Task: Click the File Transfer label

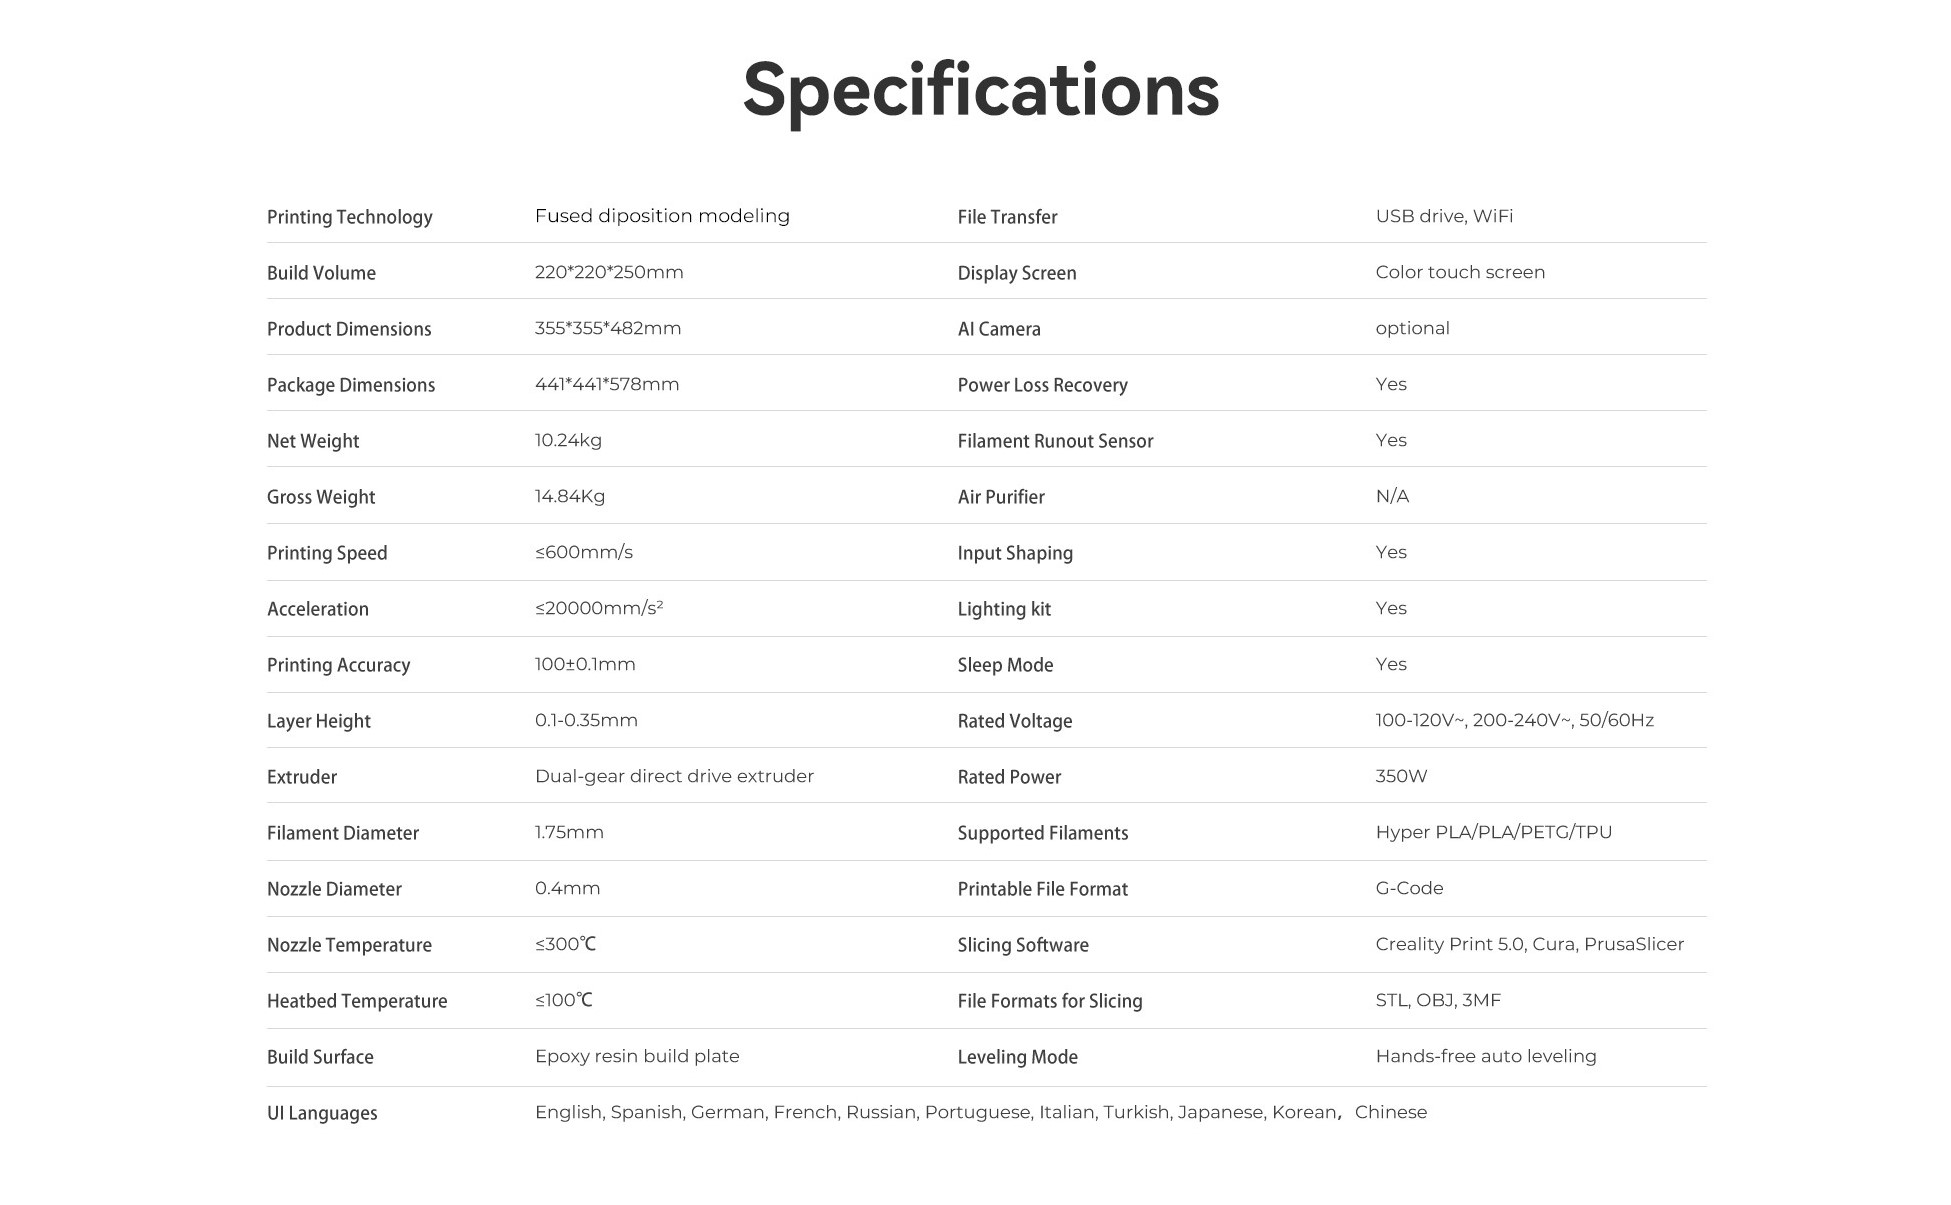Action: point(1007,217)
